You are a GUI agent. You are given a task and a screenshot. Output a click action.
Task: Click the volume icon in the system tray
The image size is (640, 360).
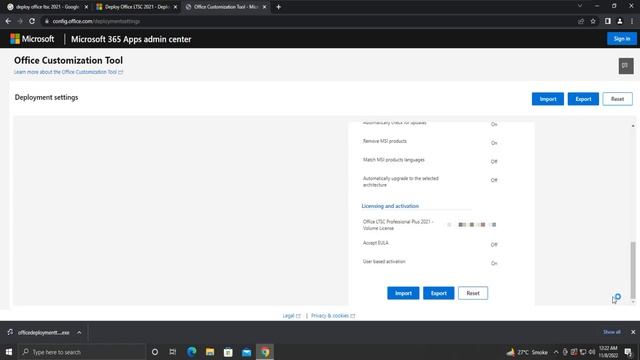[592, 352]
